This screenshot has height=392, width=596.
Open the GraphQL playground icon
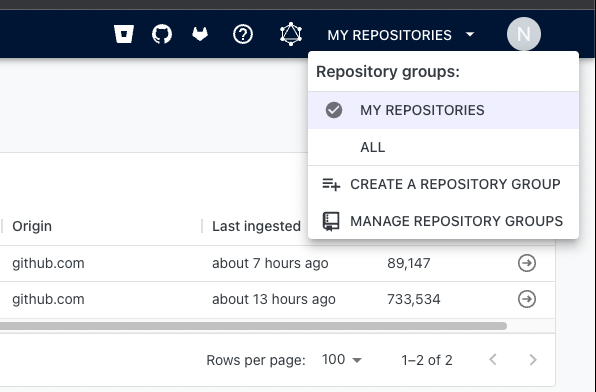coord(291,34)
